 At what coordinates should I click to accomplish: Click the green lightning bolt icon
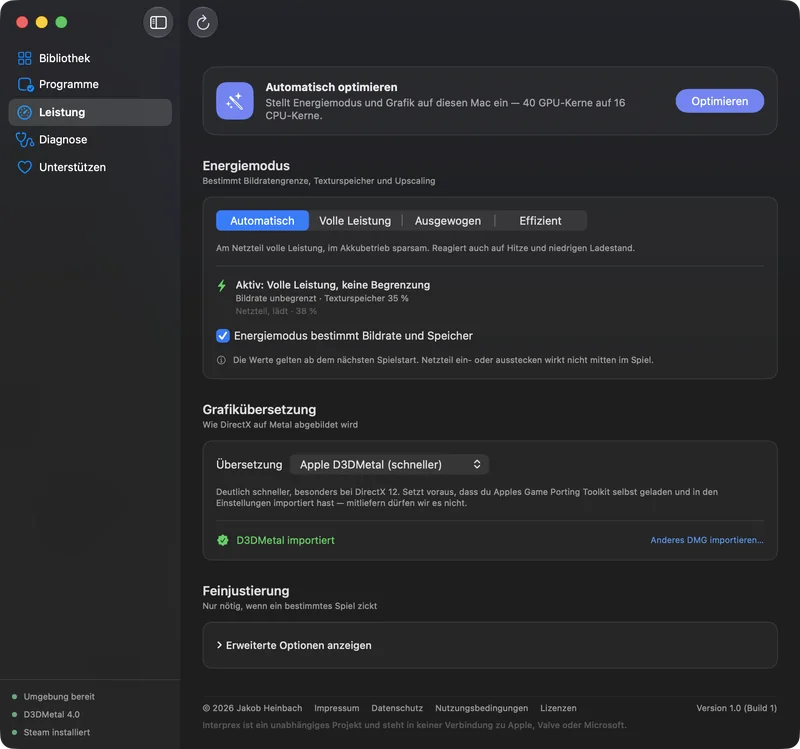[x=221, y=286]
